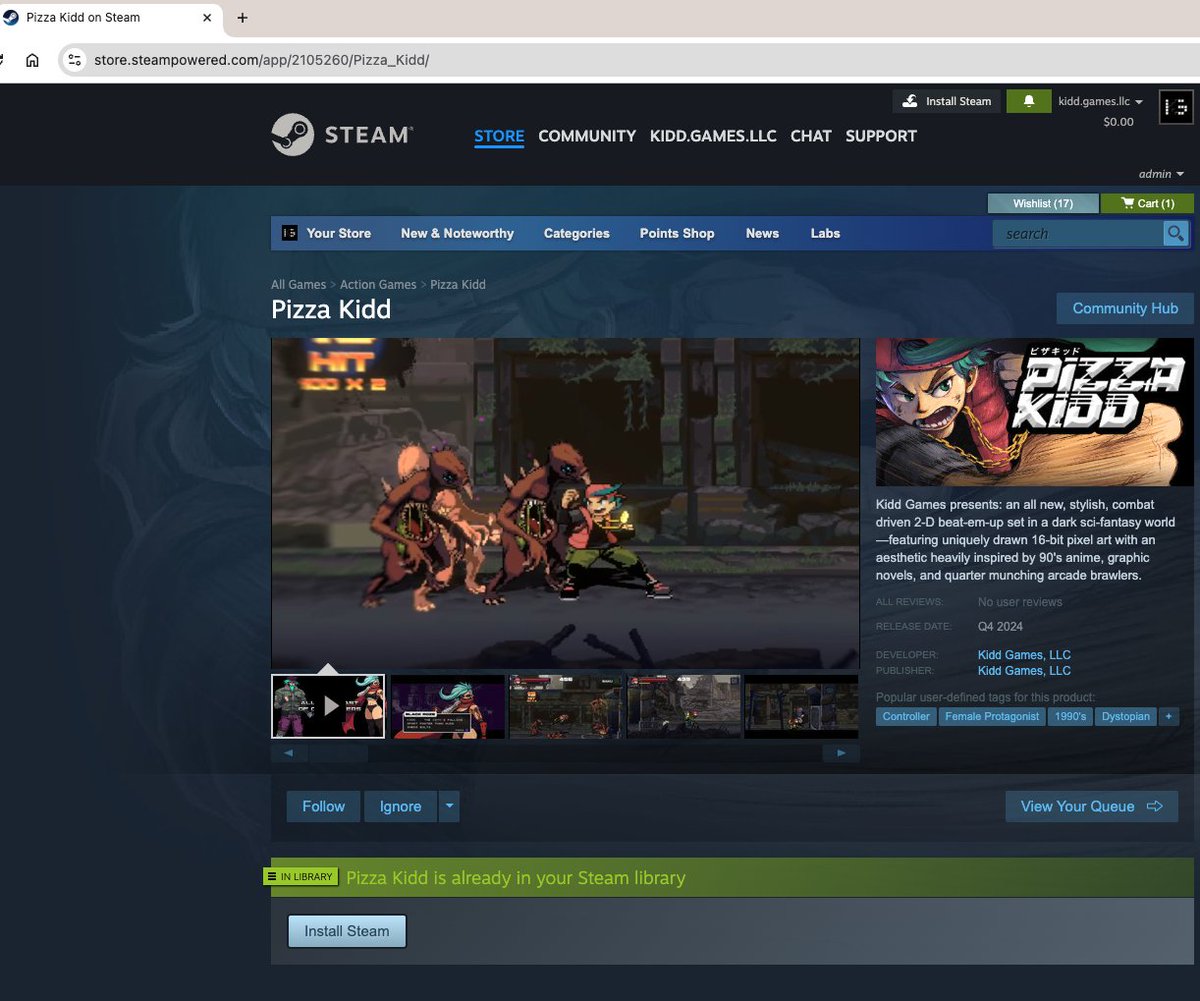Click All Games breadcrumb

[x=298, y=284]
